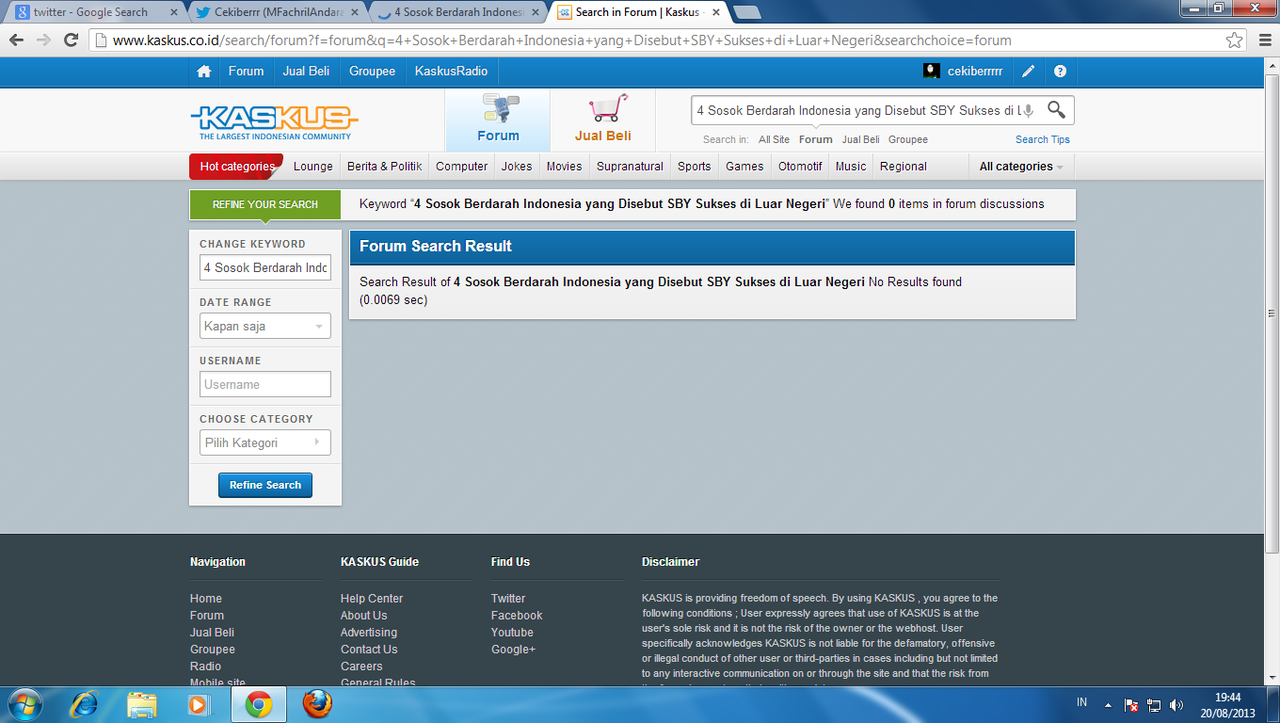Click the search magnifier icon
This screenshot has width=1280, height=723.
1056,110
